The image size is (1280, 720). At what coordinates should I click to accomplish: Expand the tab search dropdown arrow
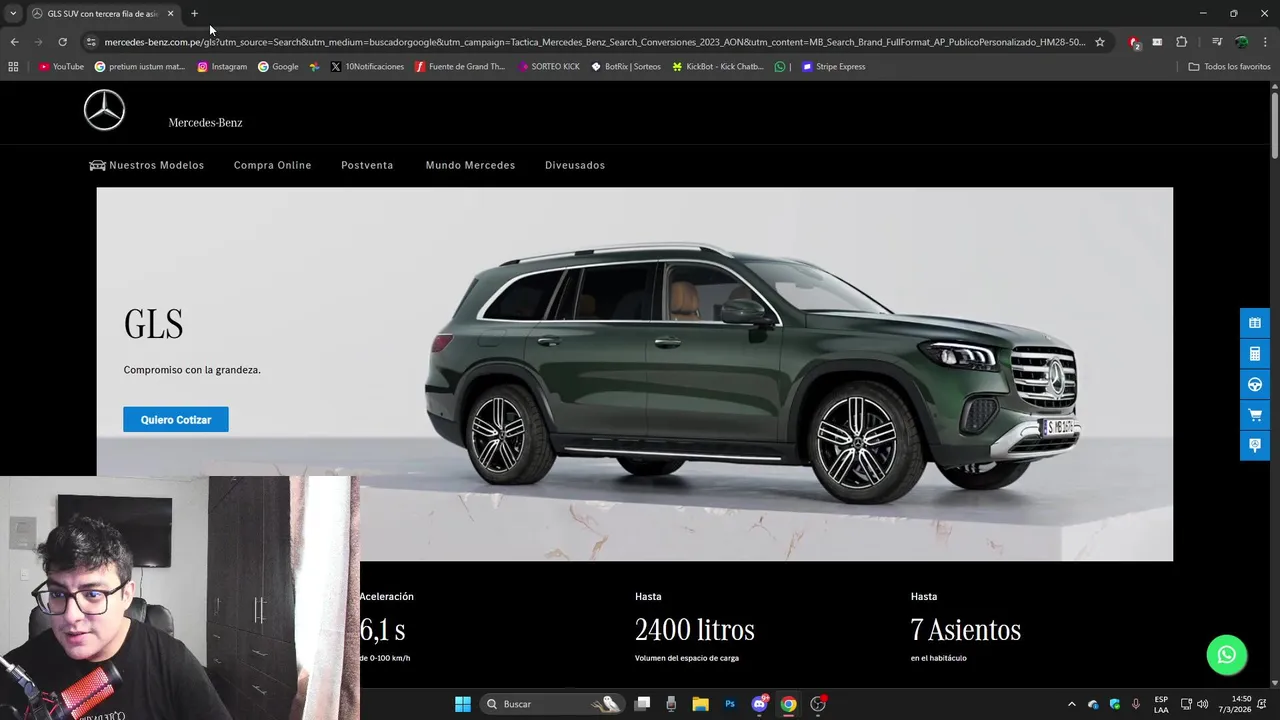click(x=13, y=14)
